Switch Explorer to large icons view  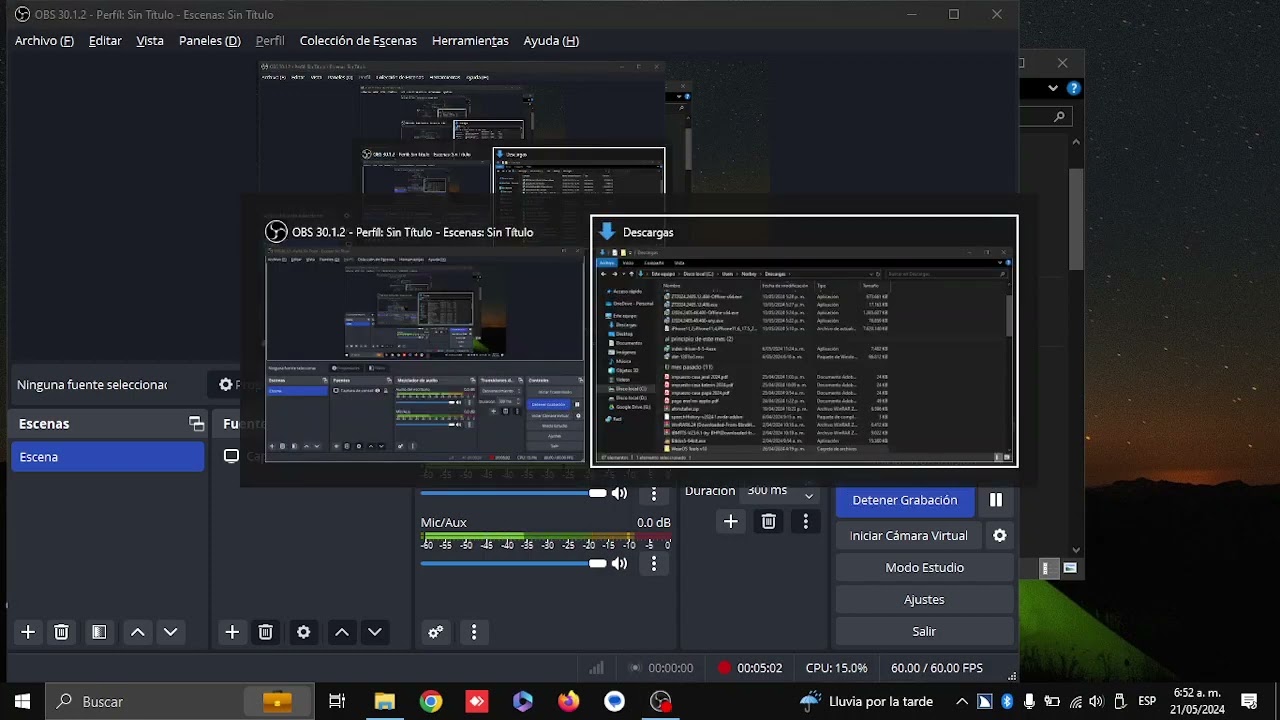point(1070,568)
